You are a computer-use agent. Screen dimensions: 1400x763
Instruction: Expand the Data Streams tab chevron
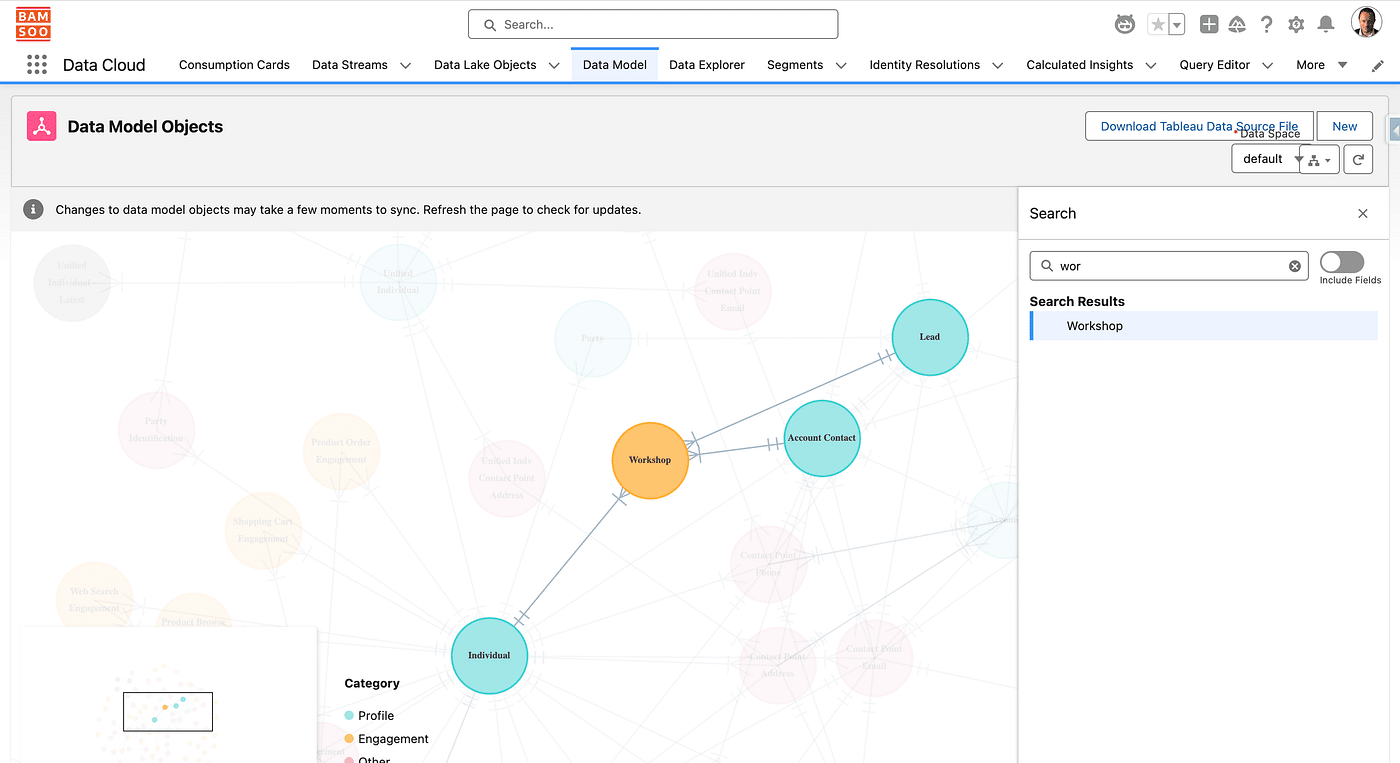(405, 66)
